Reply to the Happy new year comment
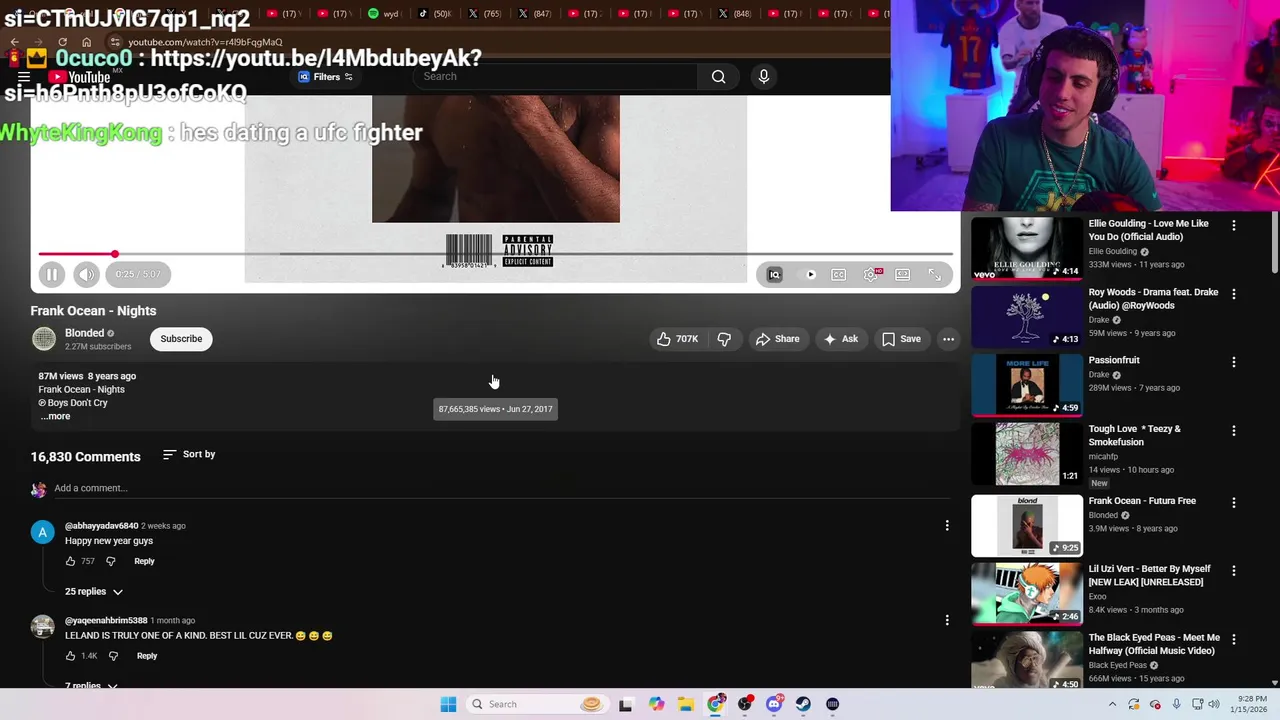Viewport: 1280px width, 720px height. point(144,561)
